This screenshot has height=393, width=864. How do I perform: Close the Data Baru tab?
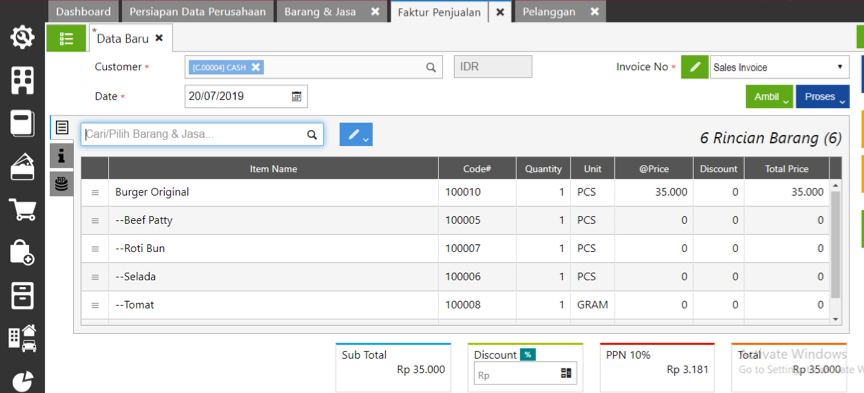click(x=159, y=37)
